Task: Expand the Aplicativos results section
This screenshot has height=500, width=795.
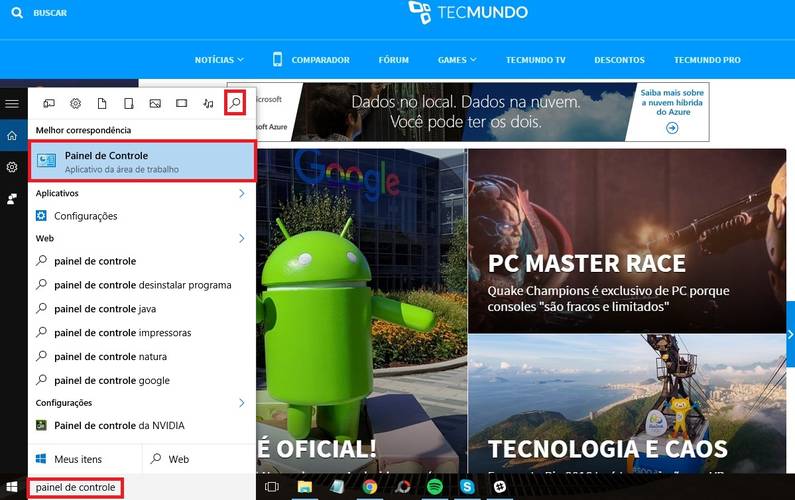Action: (242, 193)
